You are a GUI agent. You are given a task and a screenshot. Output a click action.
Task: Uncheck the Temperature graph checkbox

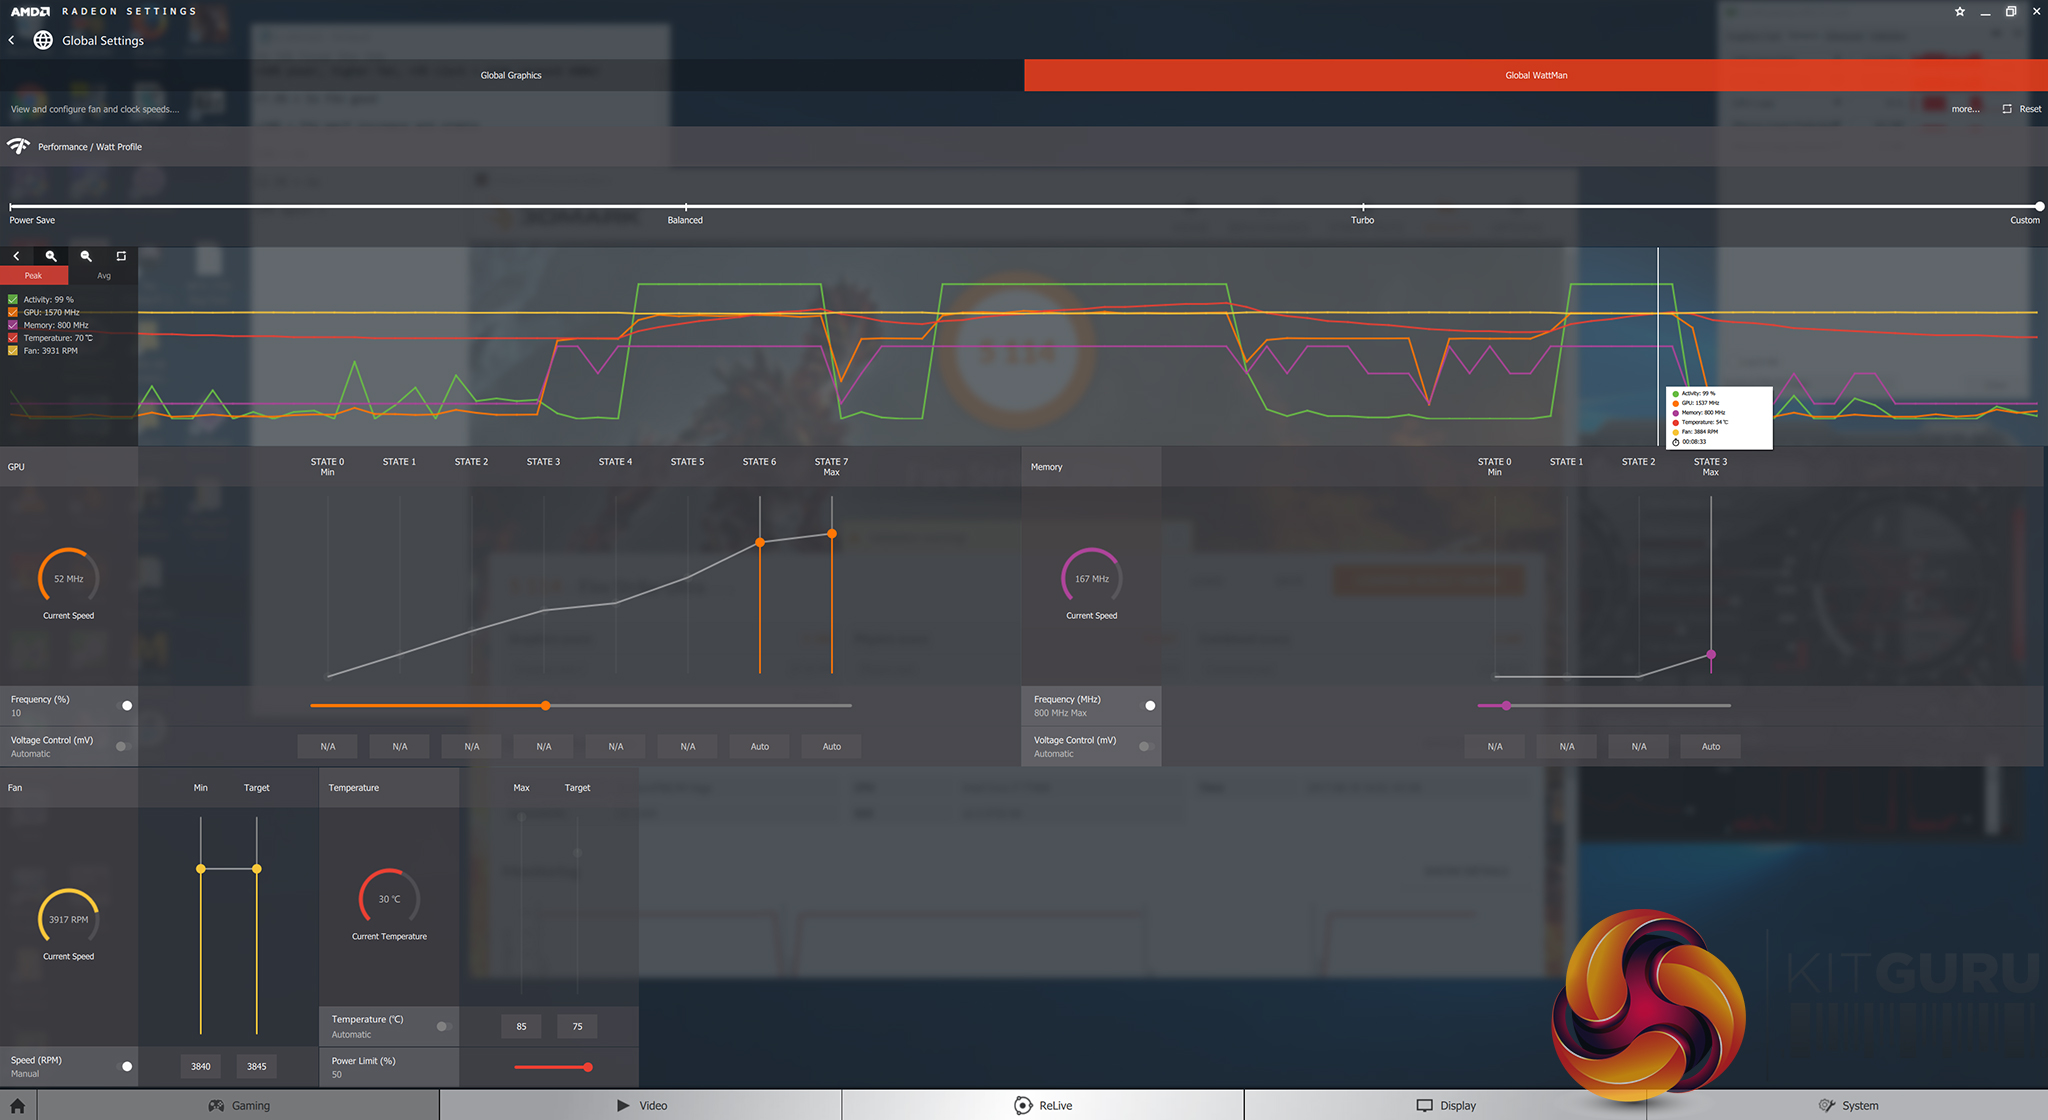tap(13, 338)
